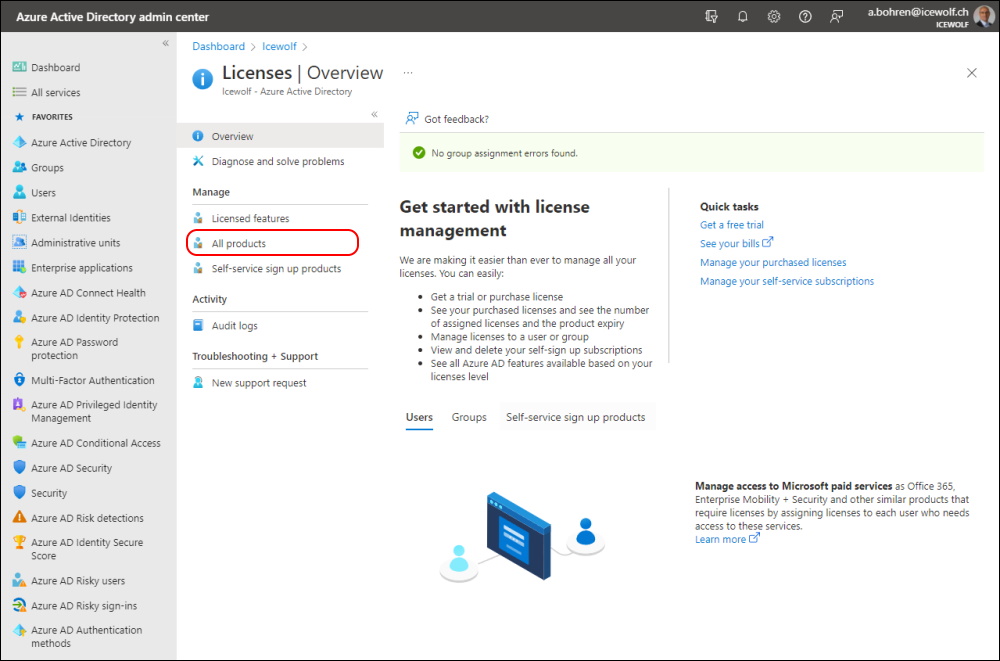Open the Learn more link
Screen dimensions: 1000x661
pos(727,539)
